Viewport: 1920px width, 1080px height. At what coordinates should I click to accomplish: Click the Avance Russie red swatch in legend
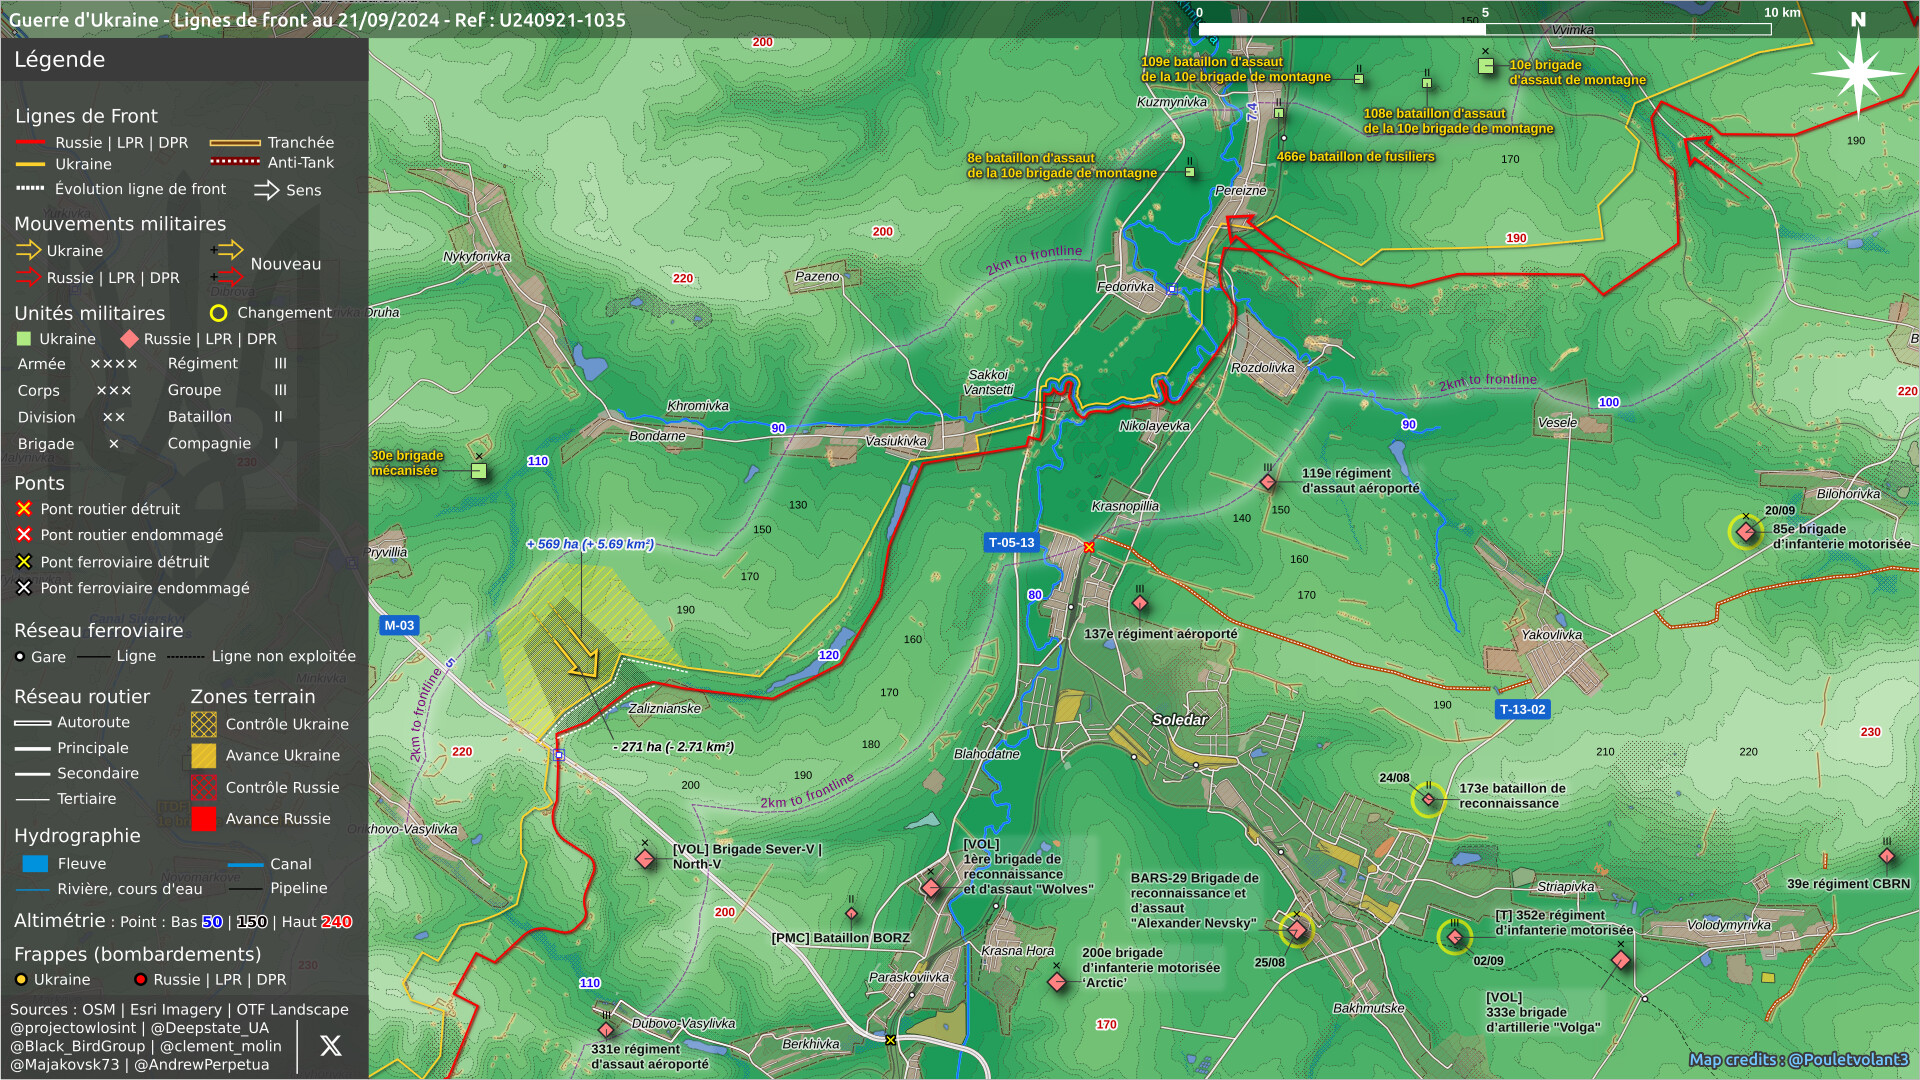pos(204,819)
